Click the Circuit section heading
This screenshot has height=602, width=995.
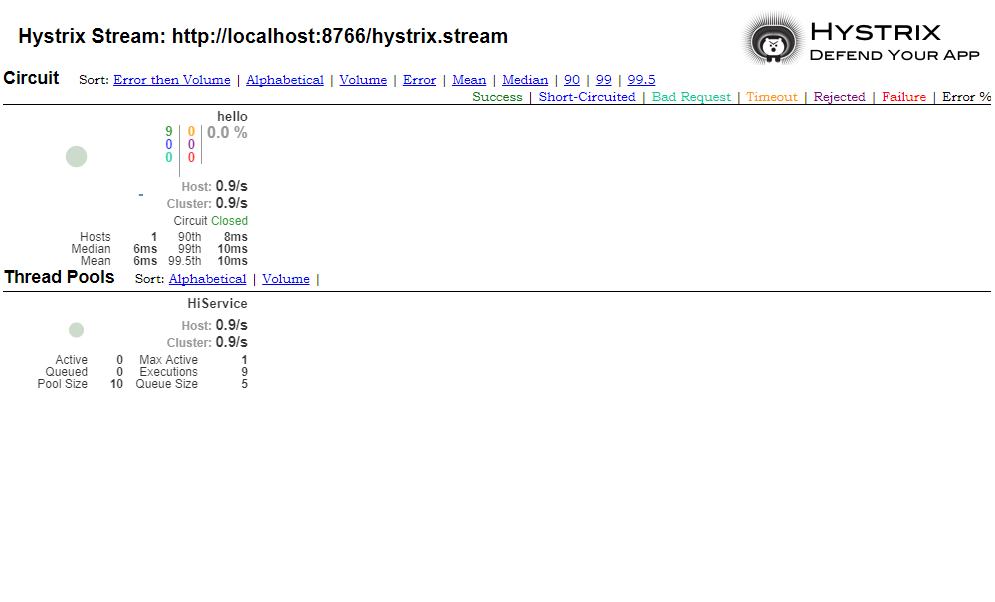[31, 78]
